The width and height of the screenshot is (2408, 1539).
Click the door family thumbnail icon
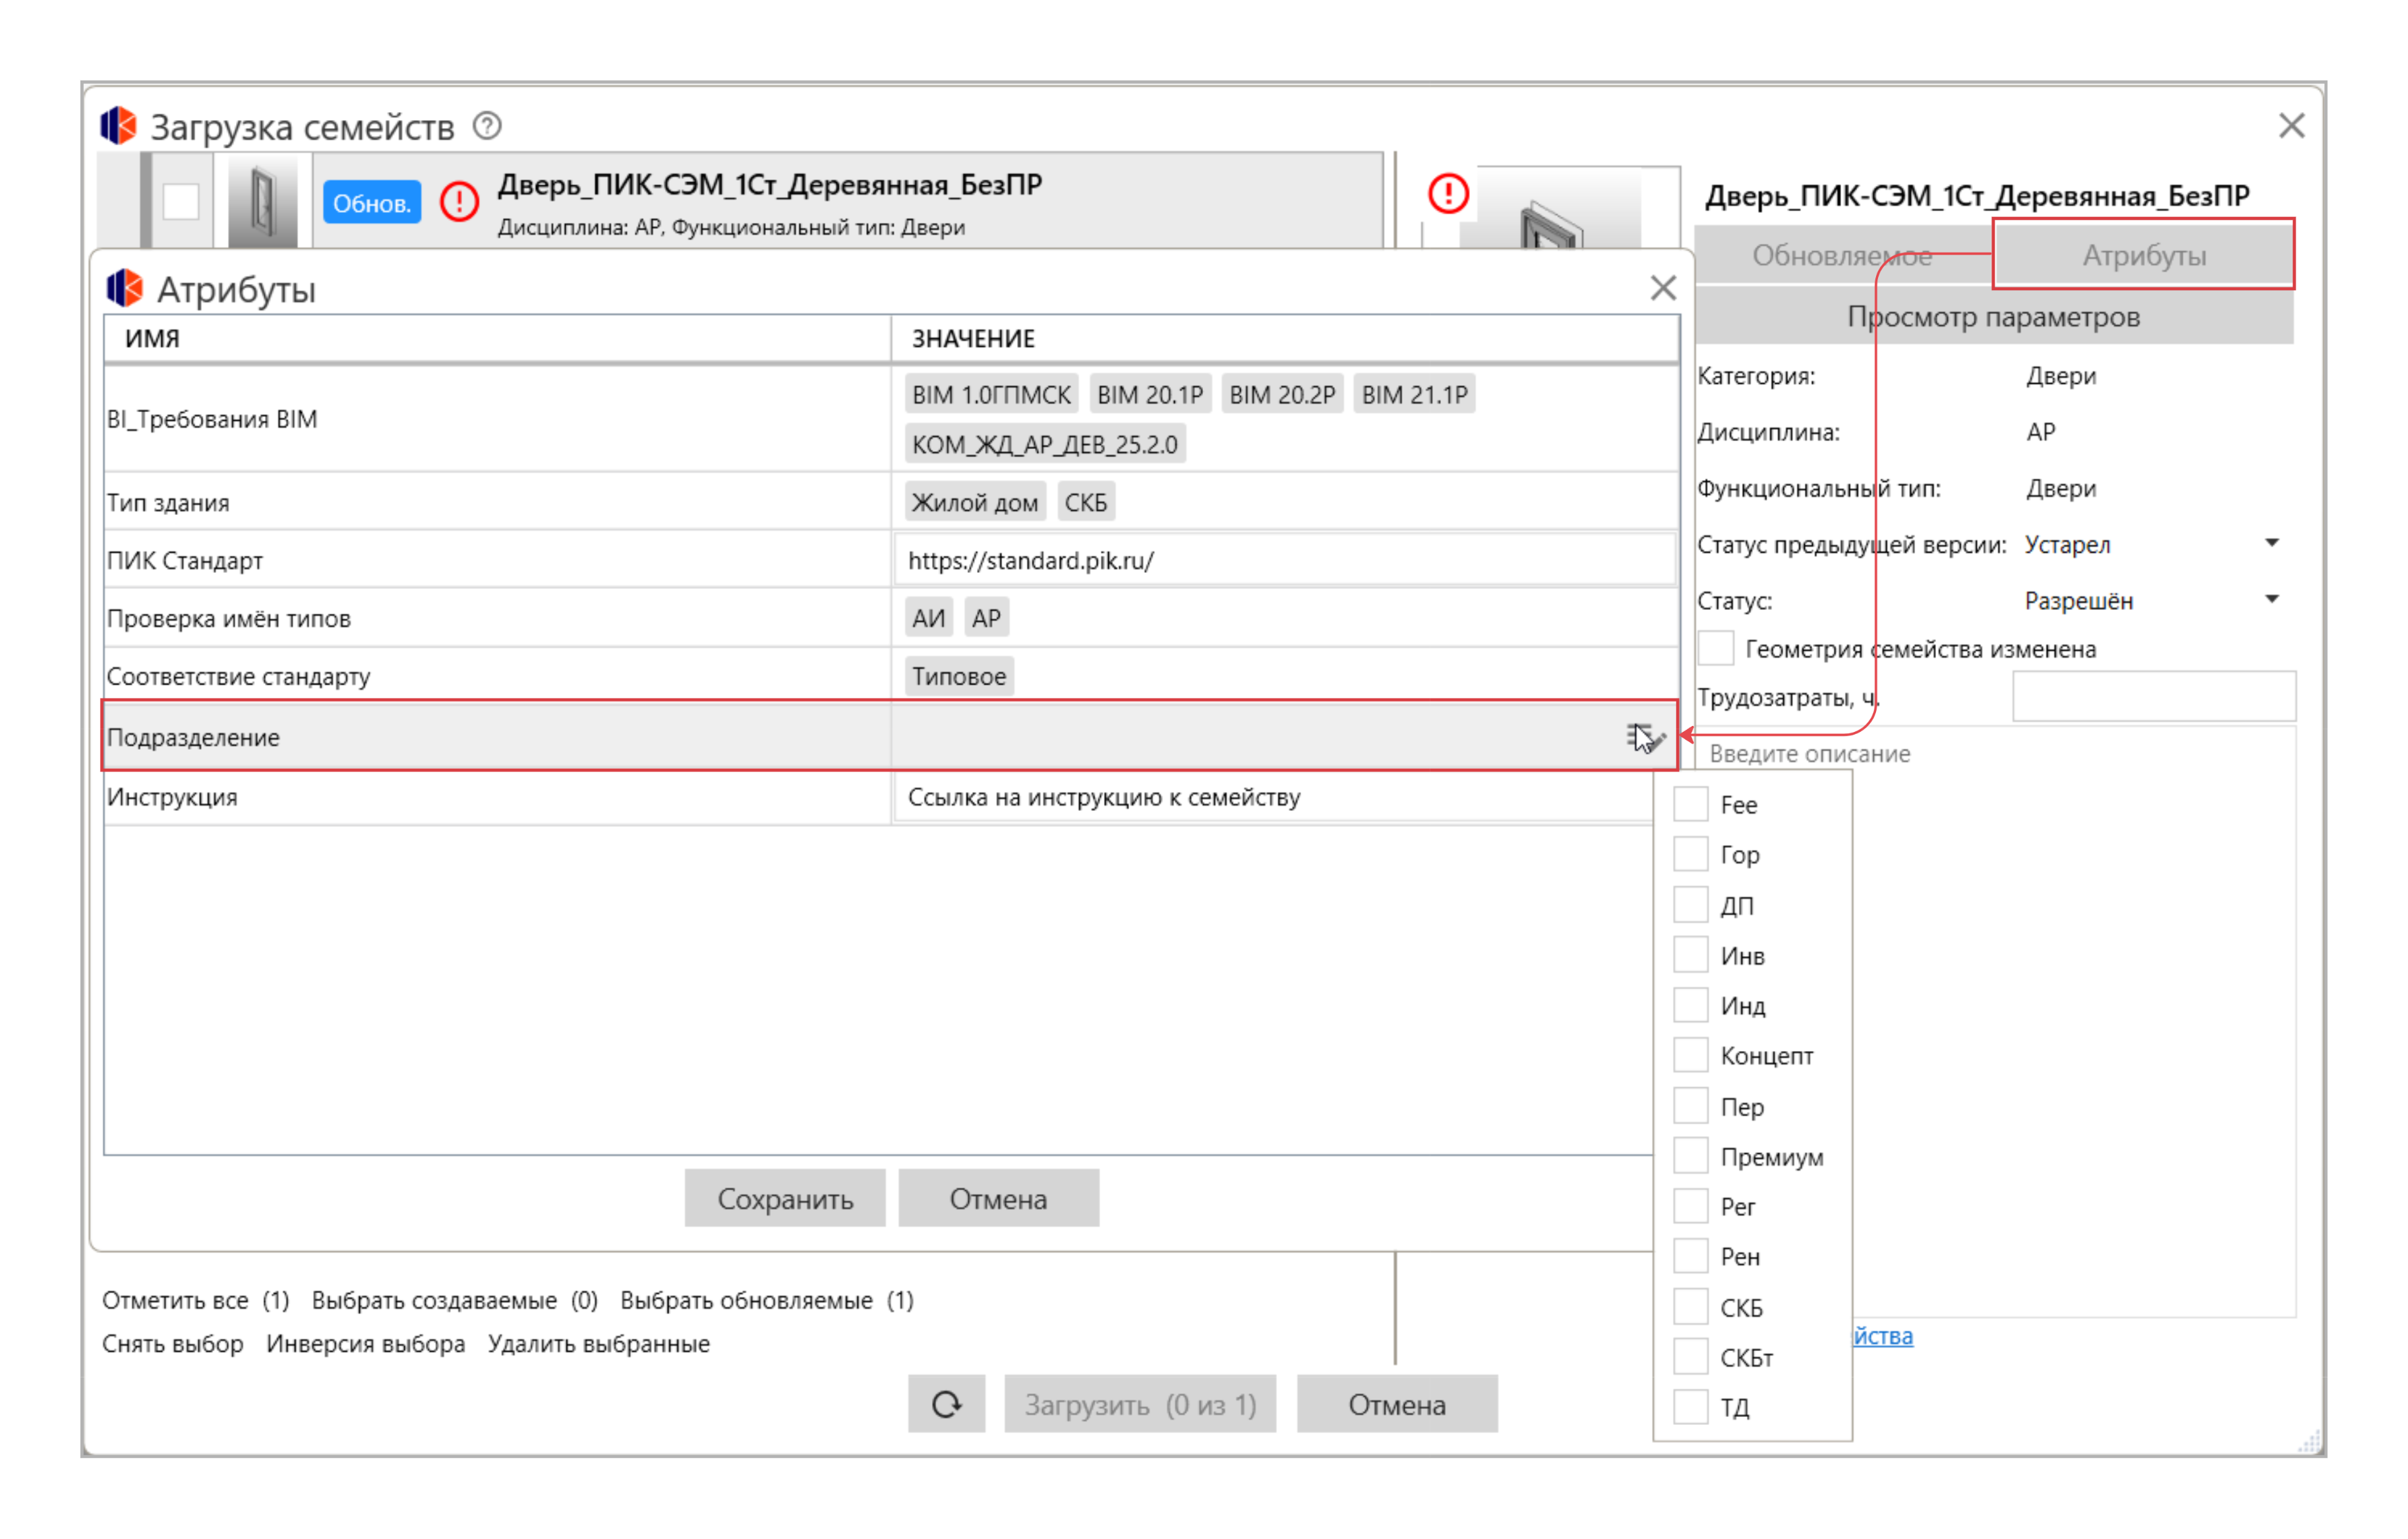tap(262, 202)
